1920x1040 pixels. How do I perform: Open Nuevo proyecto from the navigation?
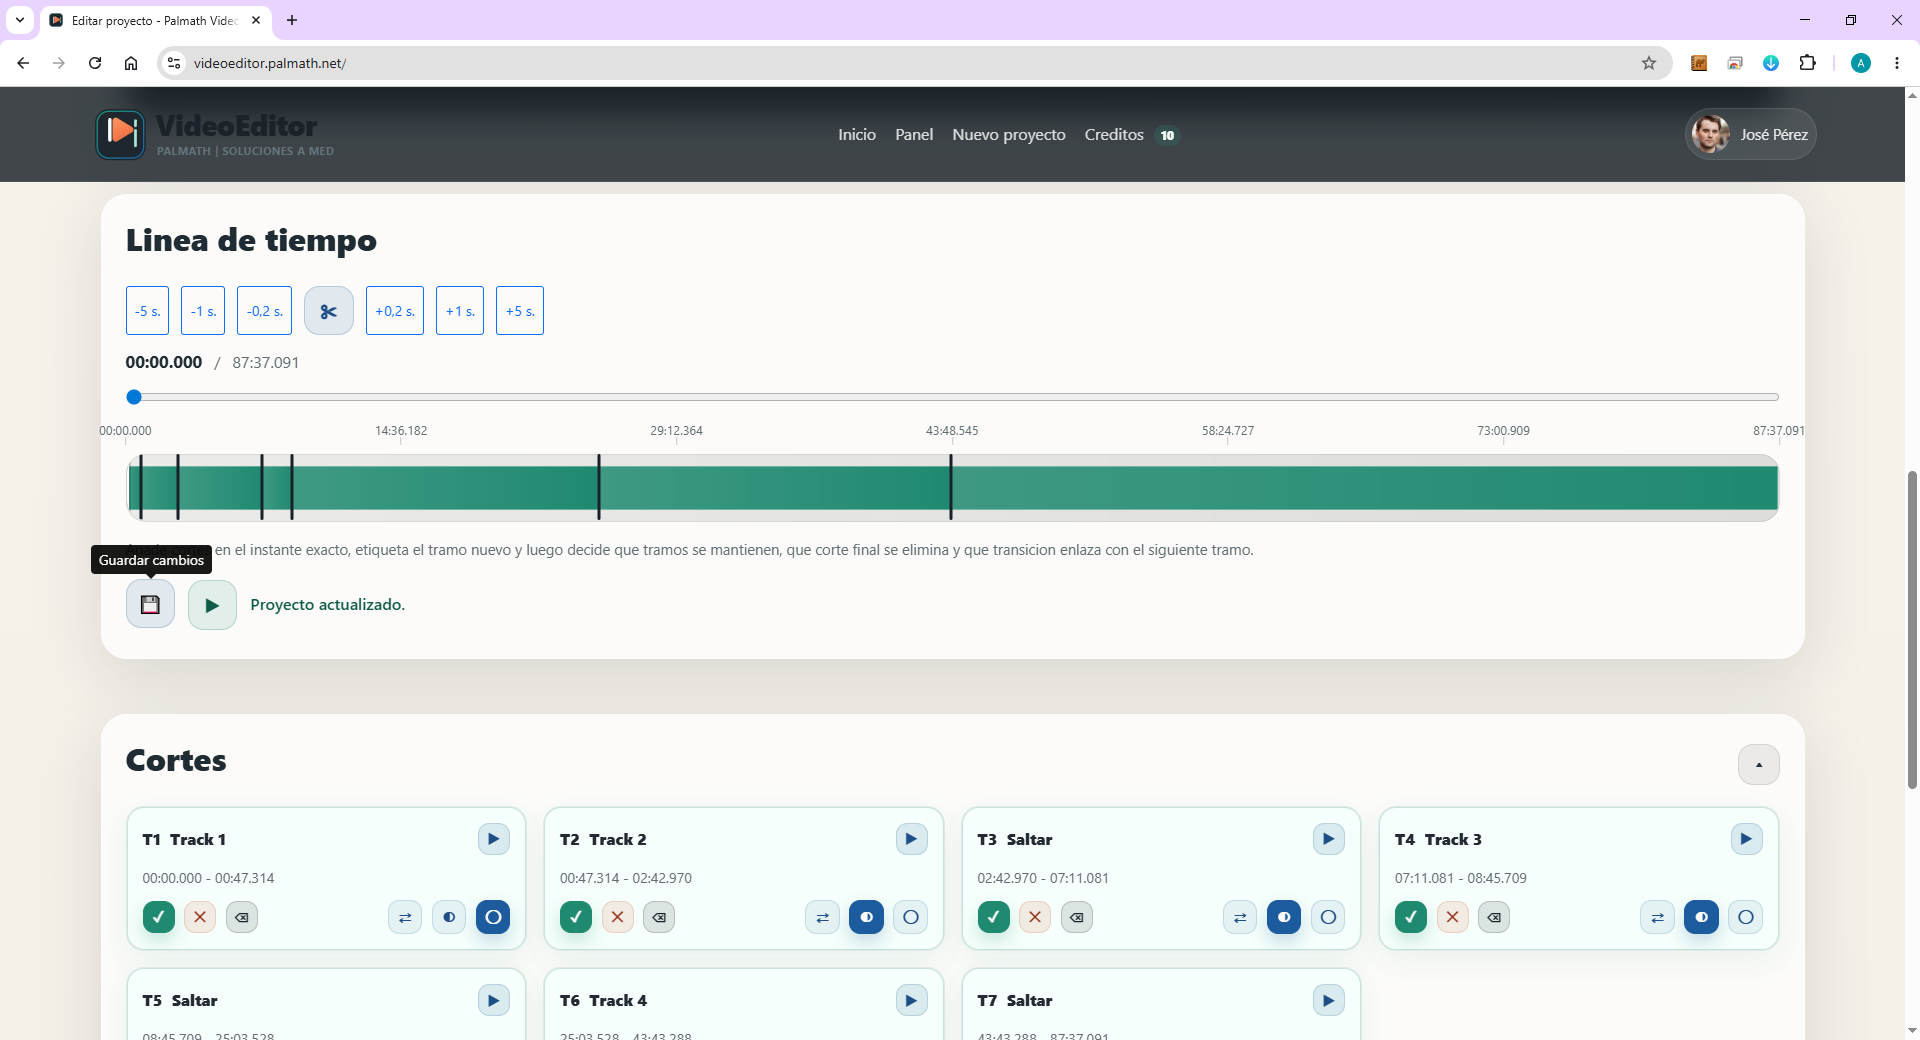coord(1009,134)
